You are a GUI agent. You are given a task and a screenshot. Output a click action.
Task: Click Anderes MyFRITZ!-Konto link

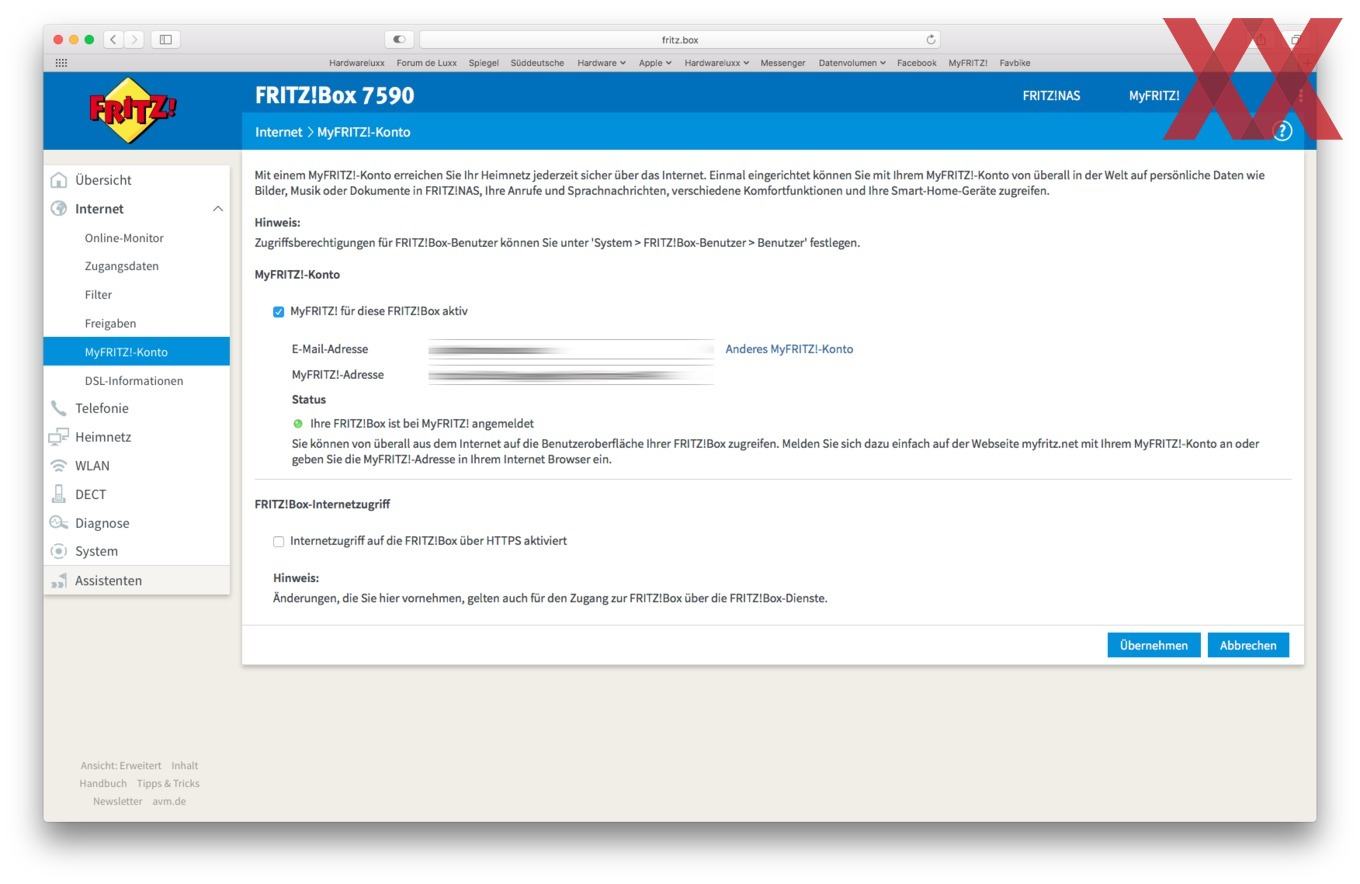pos(789,349)
